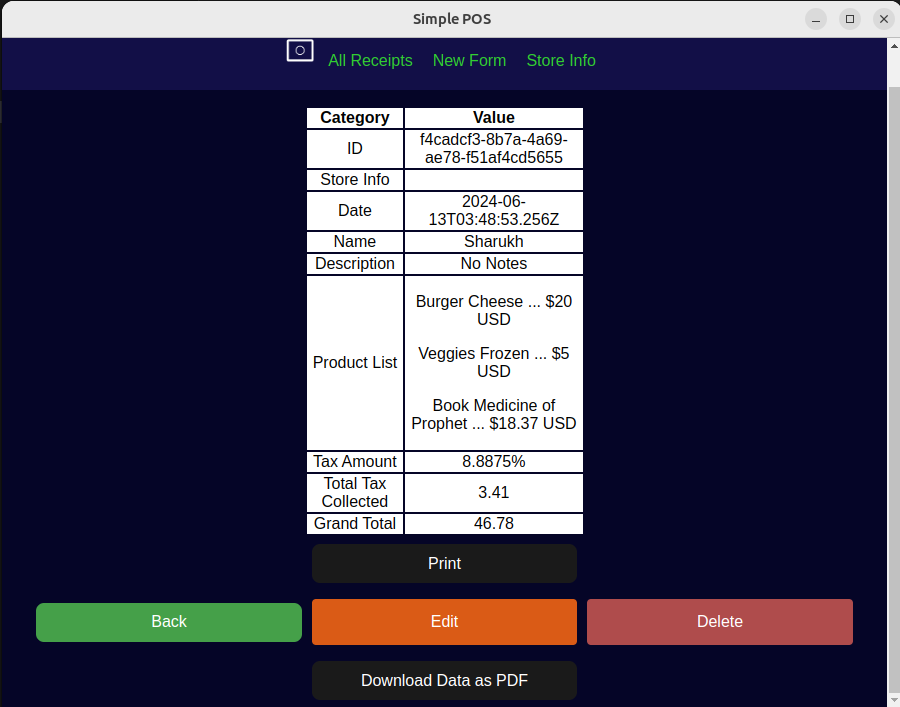This screenshot has width=900, height=707.
Task: Download the receipt data as PDF
Action: [x=444, y=680]
